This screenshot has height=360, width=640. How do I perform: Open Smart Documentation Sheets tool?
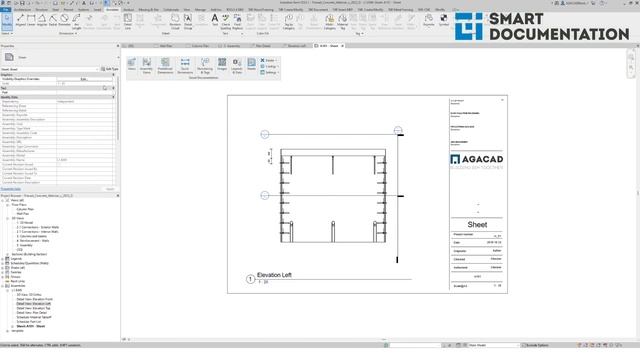[251, 64]
